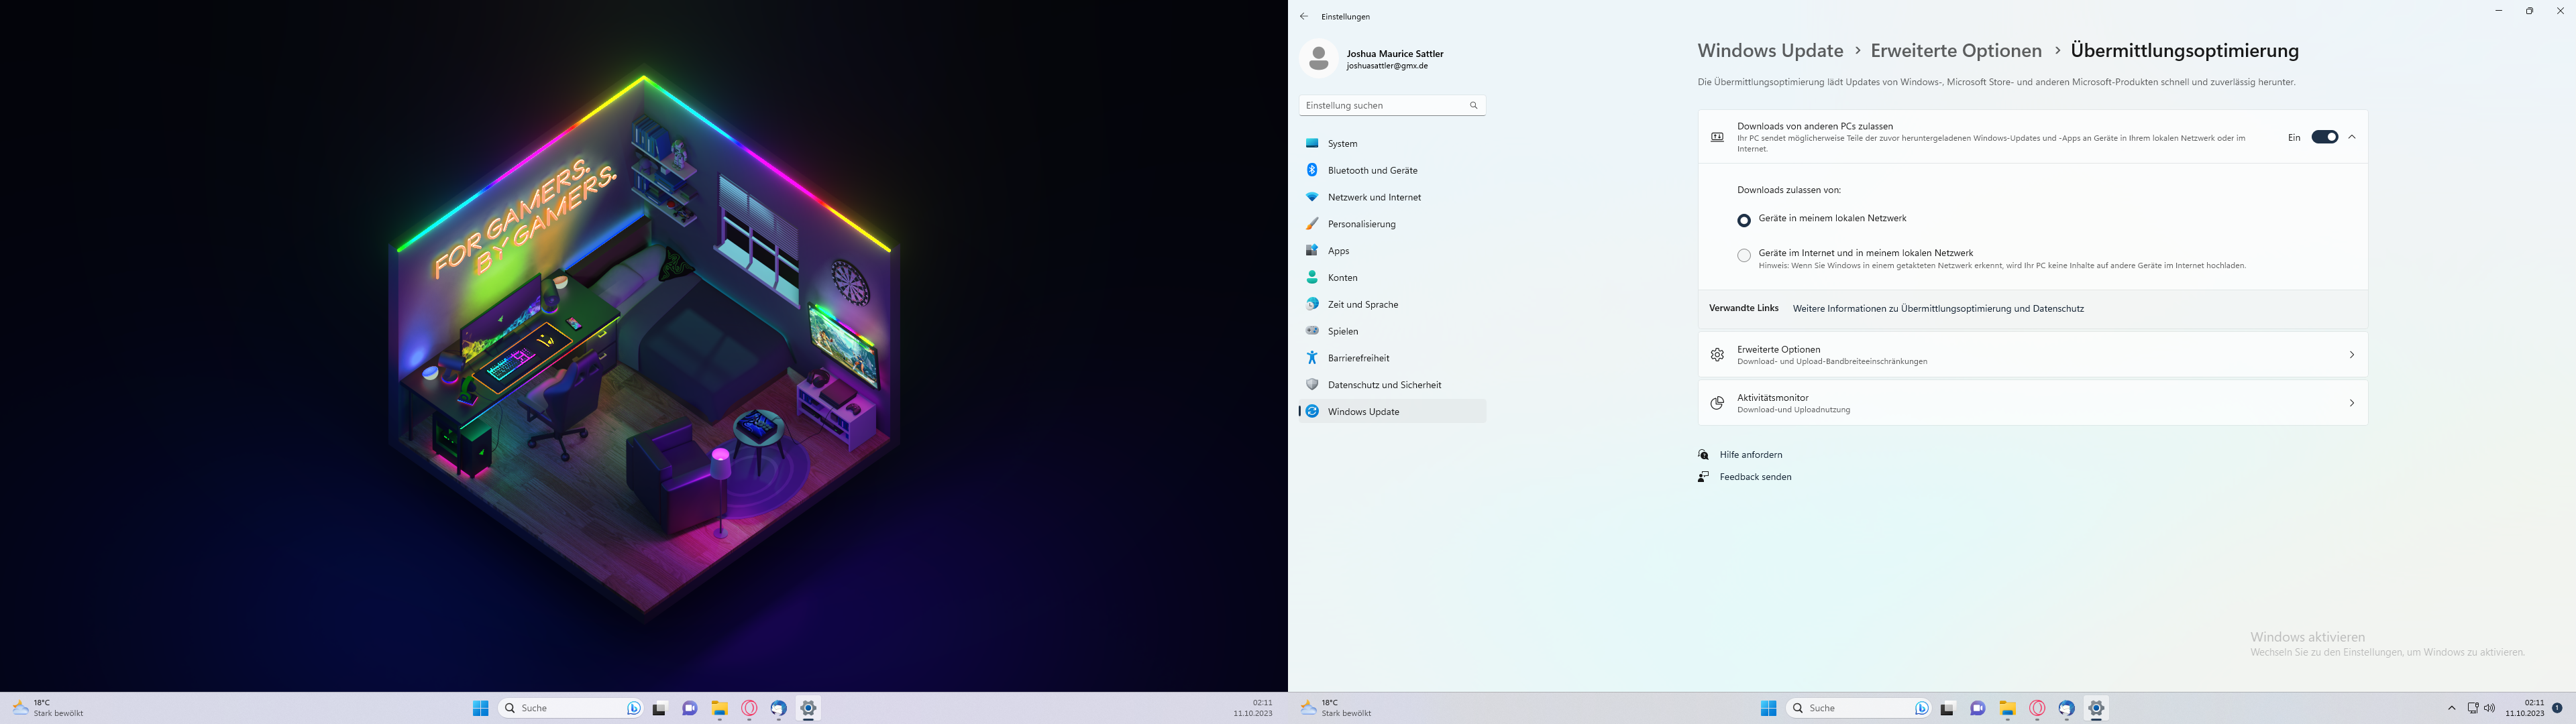Screen dimensions: 2576x724
Task: Click the Feedback senden link
Action: tap(1755, 477)
